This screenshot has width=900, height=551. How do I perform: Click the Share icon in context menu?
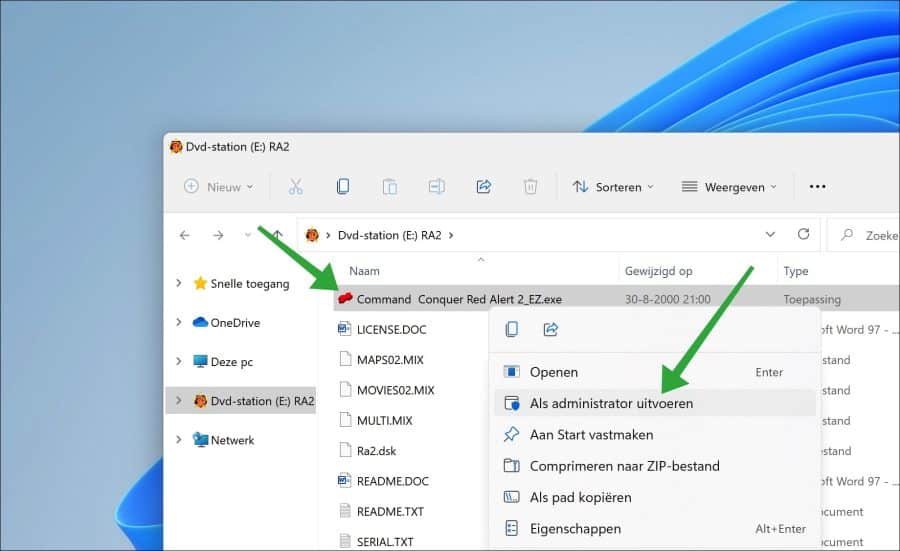[550, 329]
